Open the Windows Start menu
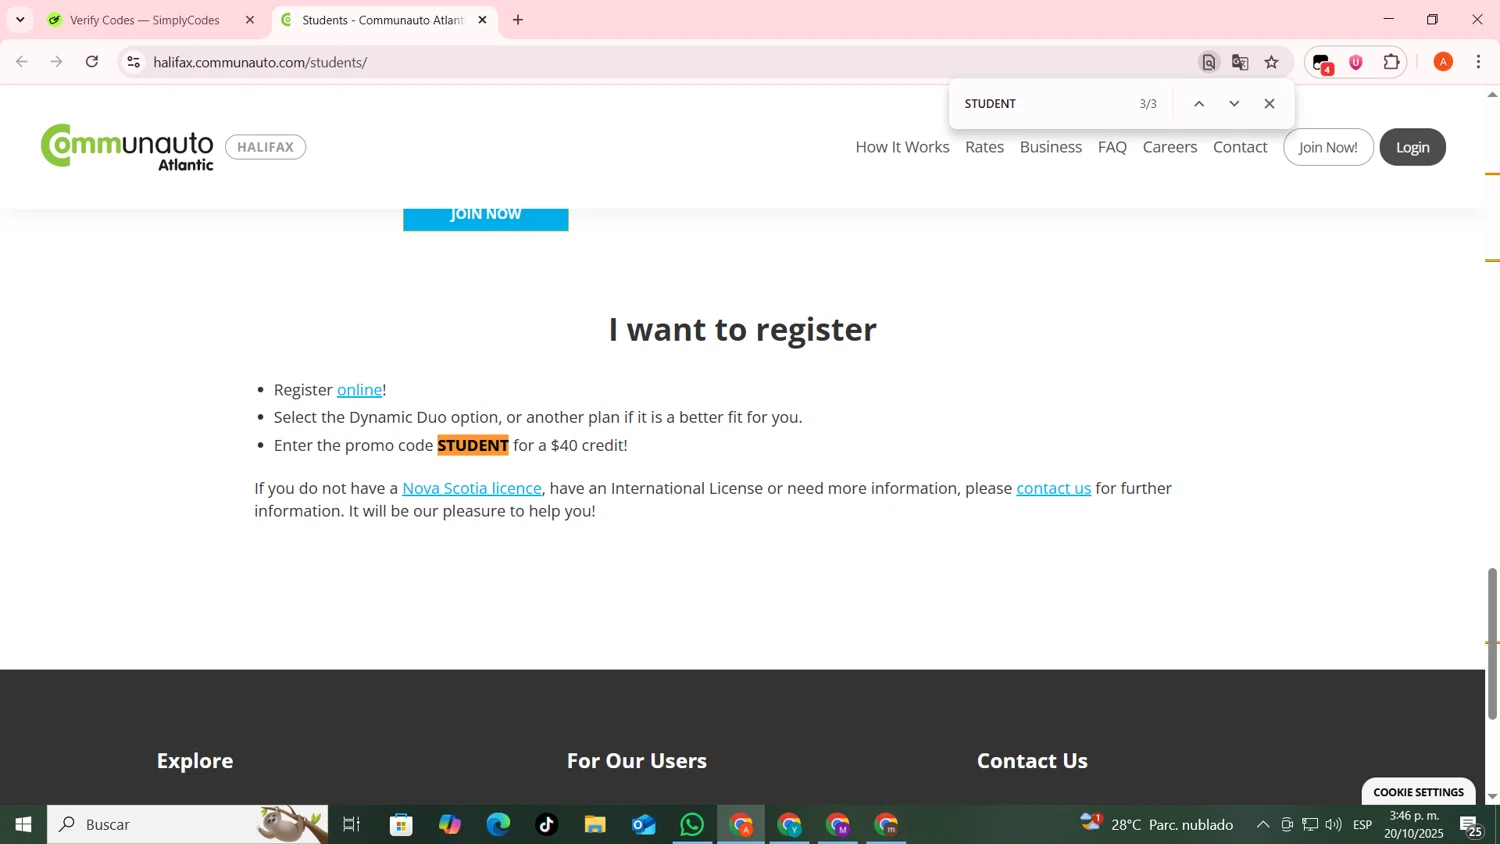 click(23, 825)
